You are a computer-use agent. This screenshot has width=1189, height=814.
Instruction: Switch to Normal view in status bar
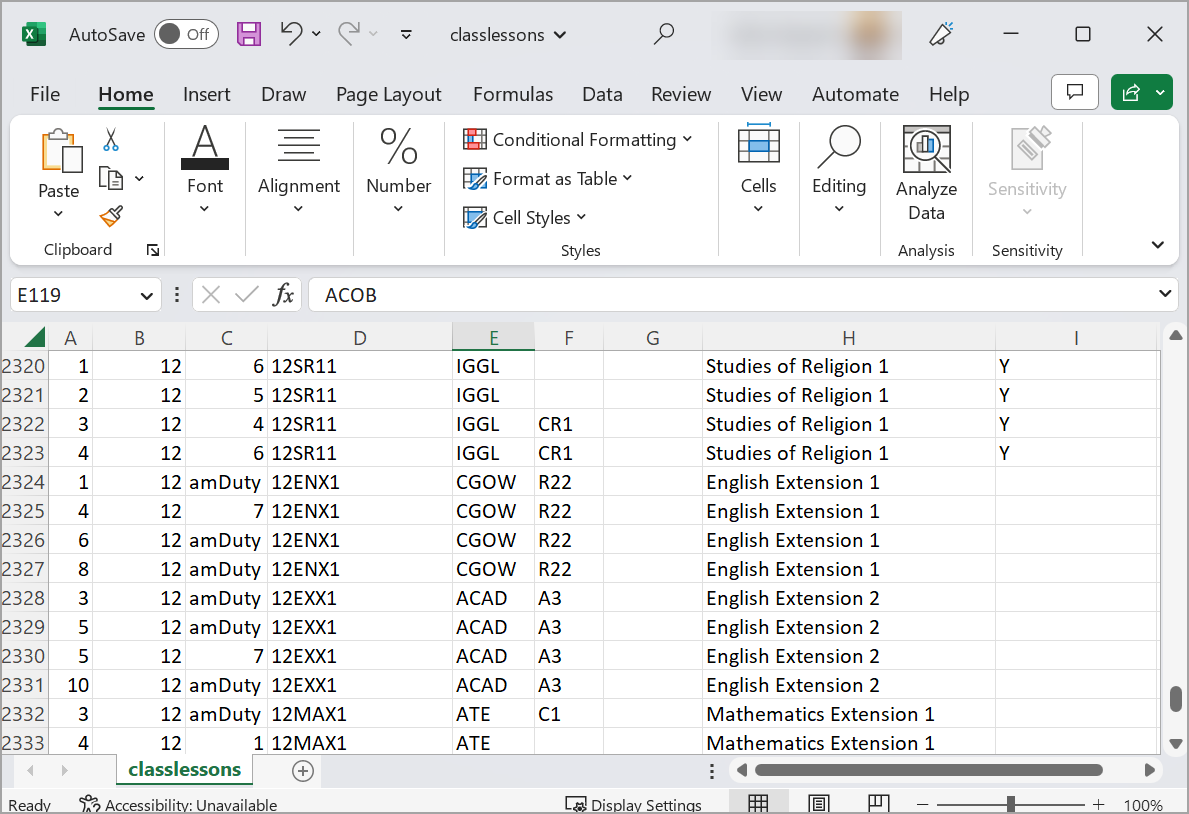coord(758,804)
